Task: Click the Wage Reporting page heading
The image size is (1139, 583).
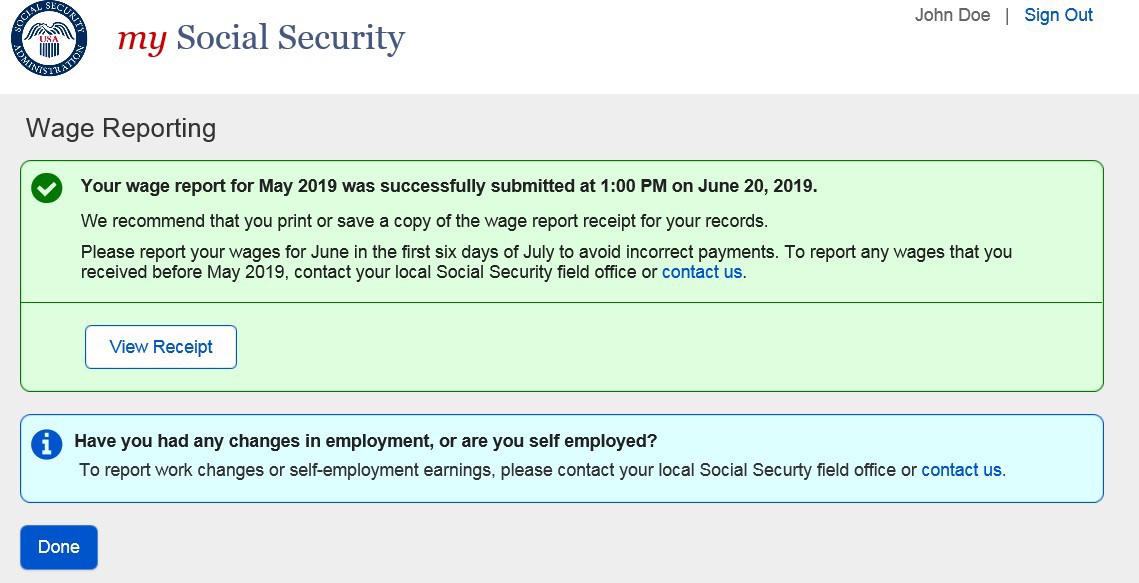Action: point(121,128)
